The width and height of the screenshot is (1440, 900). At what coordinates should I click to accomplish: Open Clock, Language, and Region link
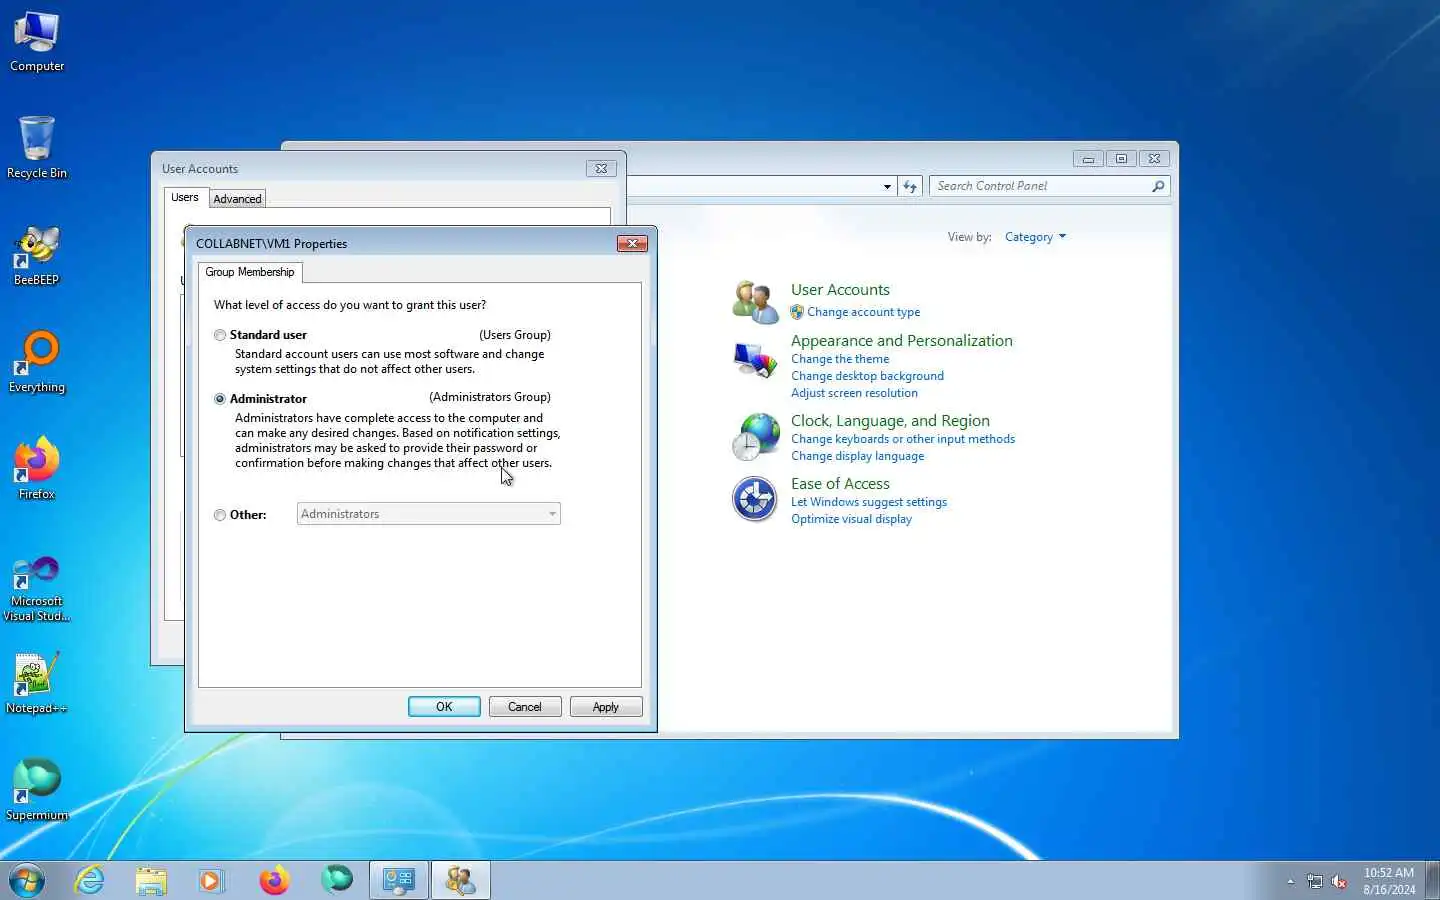tap(890, 421)
